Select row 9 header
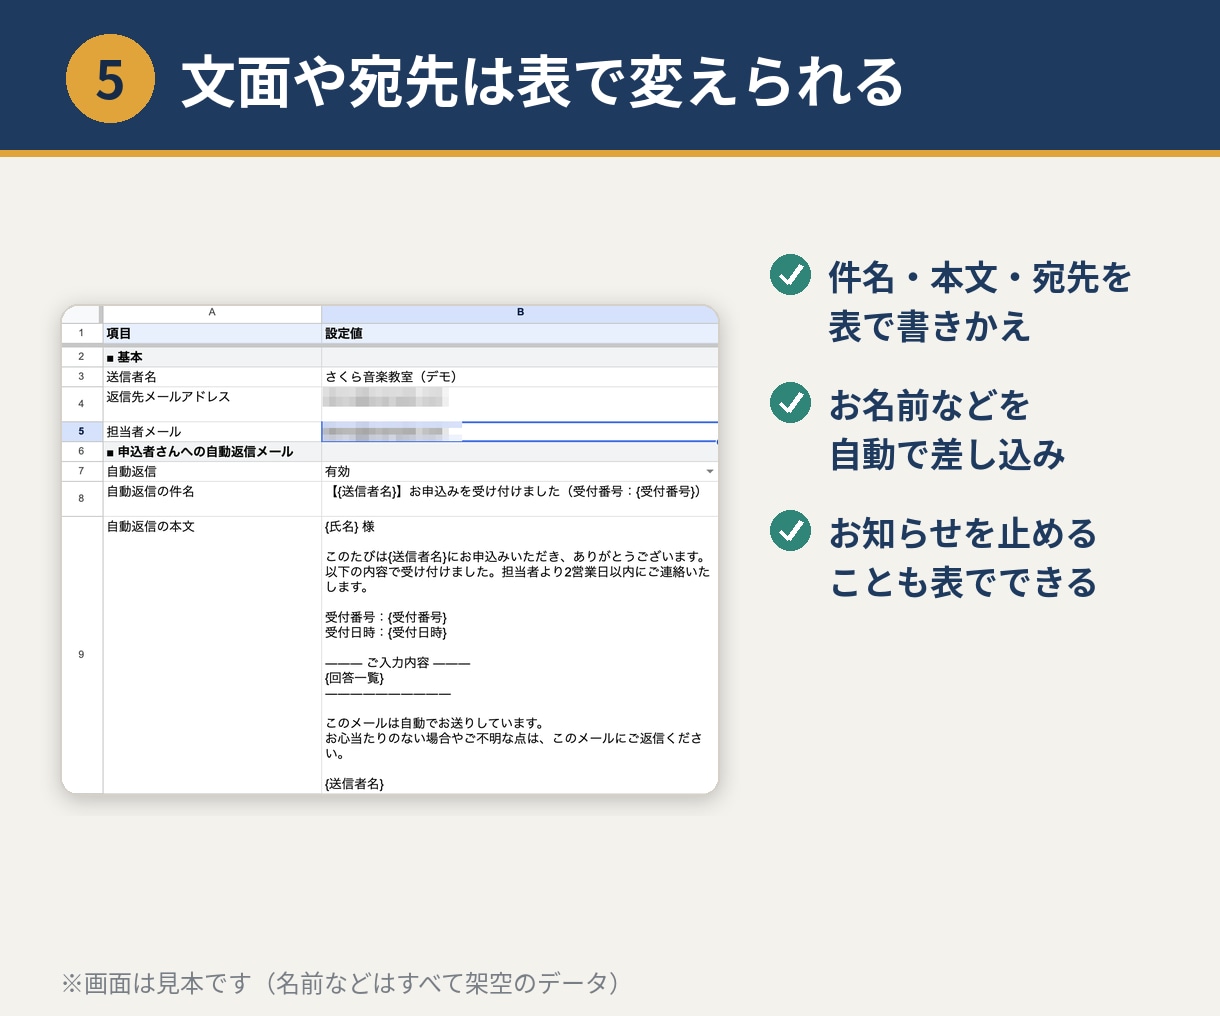Viewport: 1220px width, 1016px height. coord(82,655)
